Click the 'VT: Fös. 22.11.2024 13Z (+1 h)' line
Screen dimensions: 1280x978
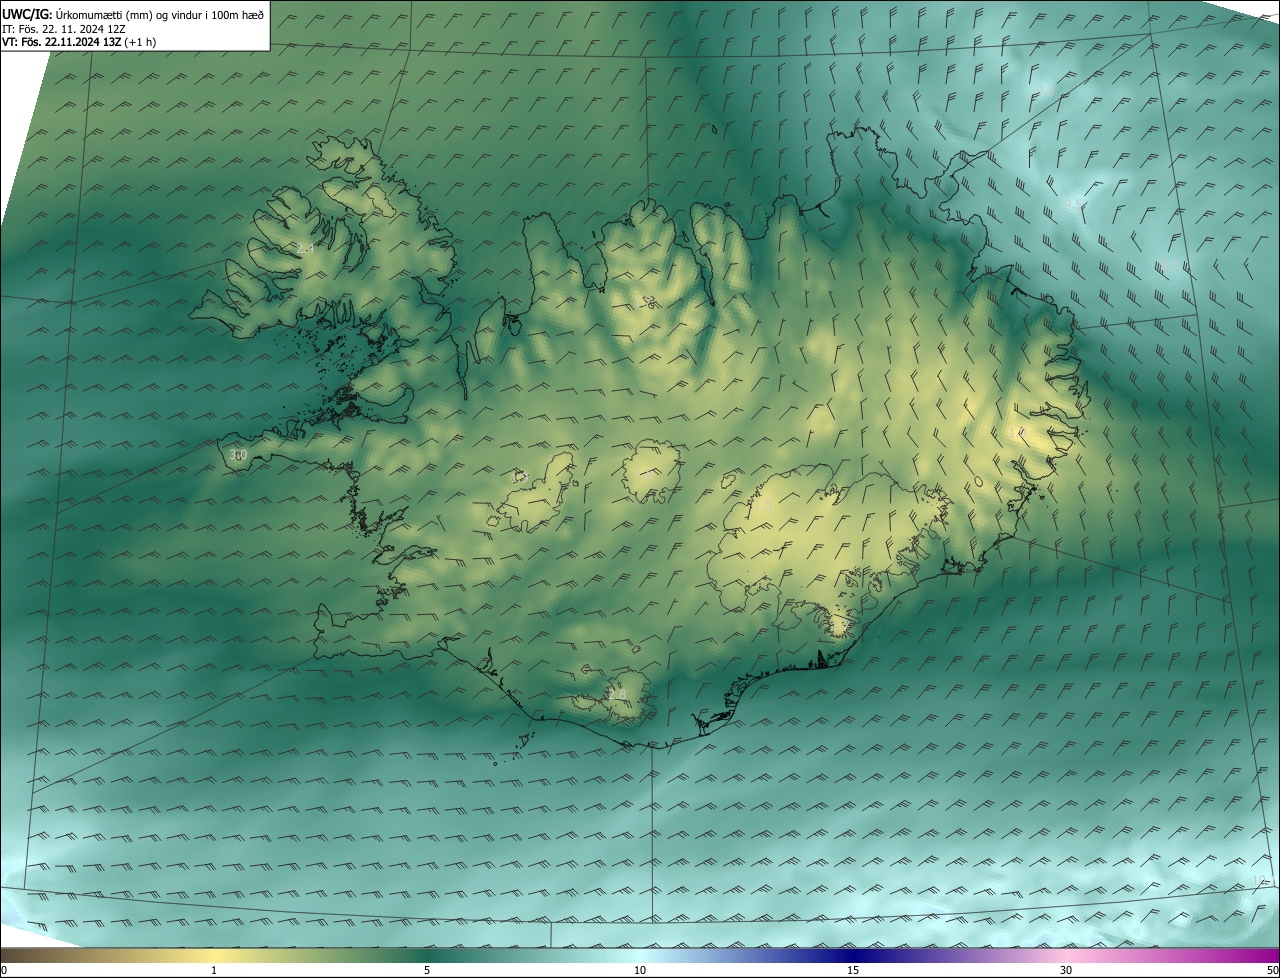click(79, 42)
